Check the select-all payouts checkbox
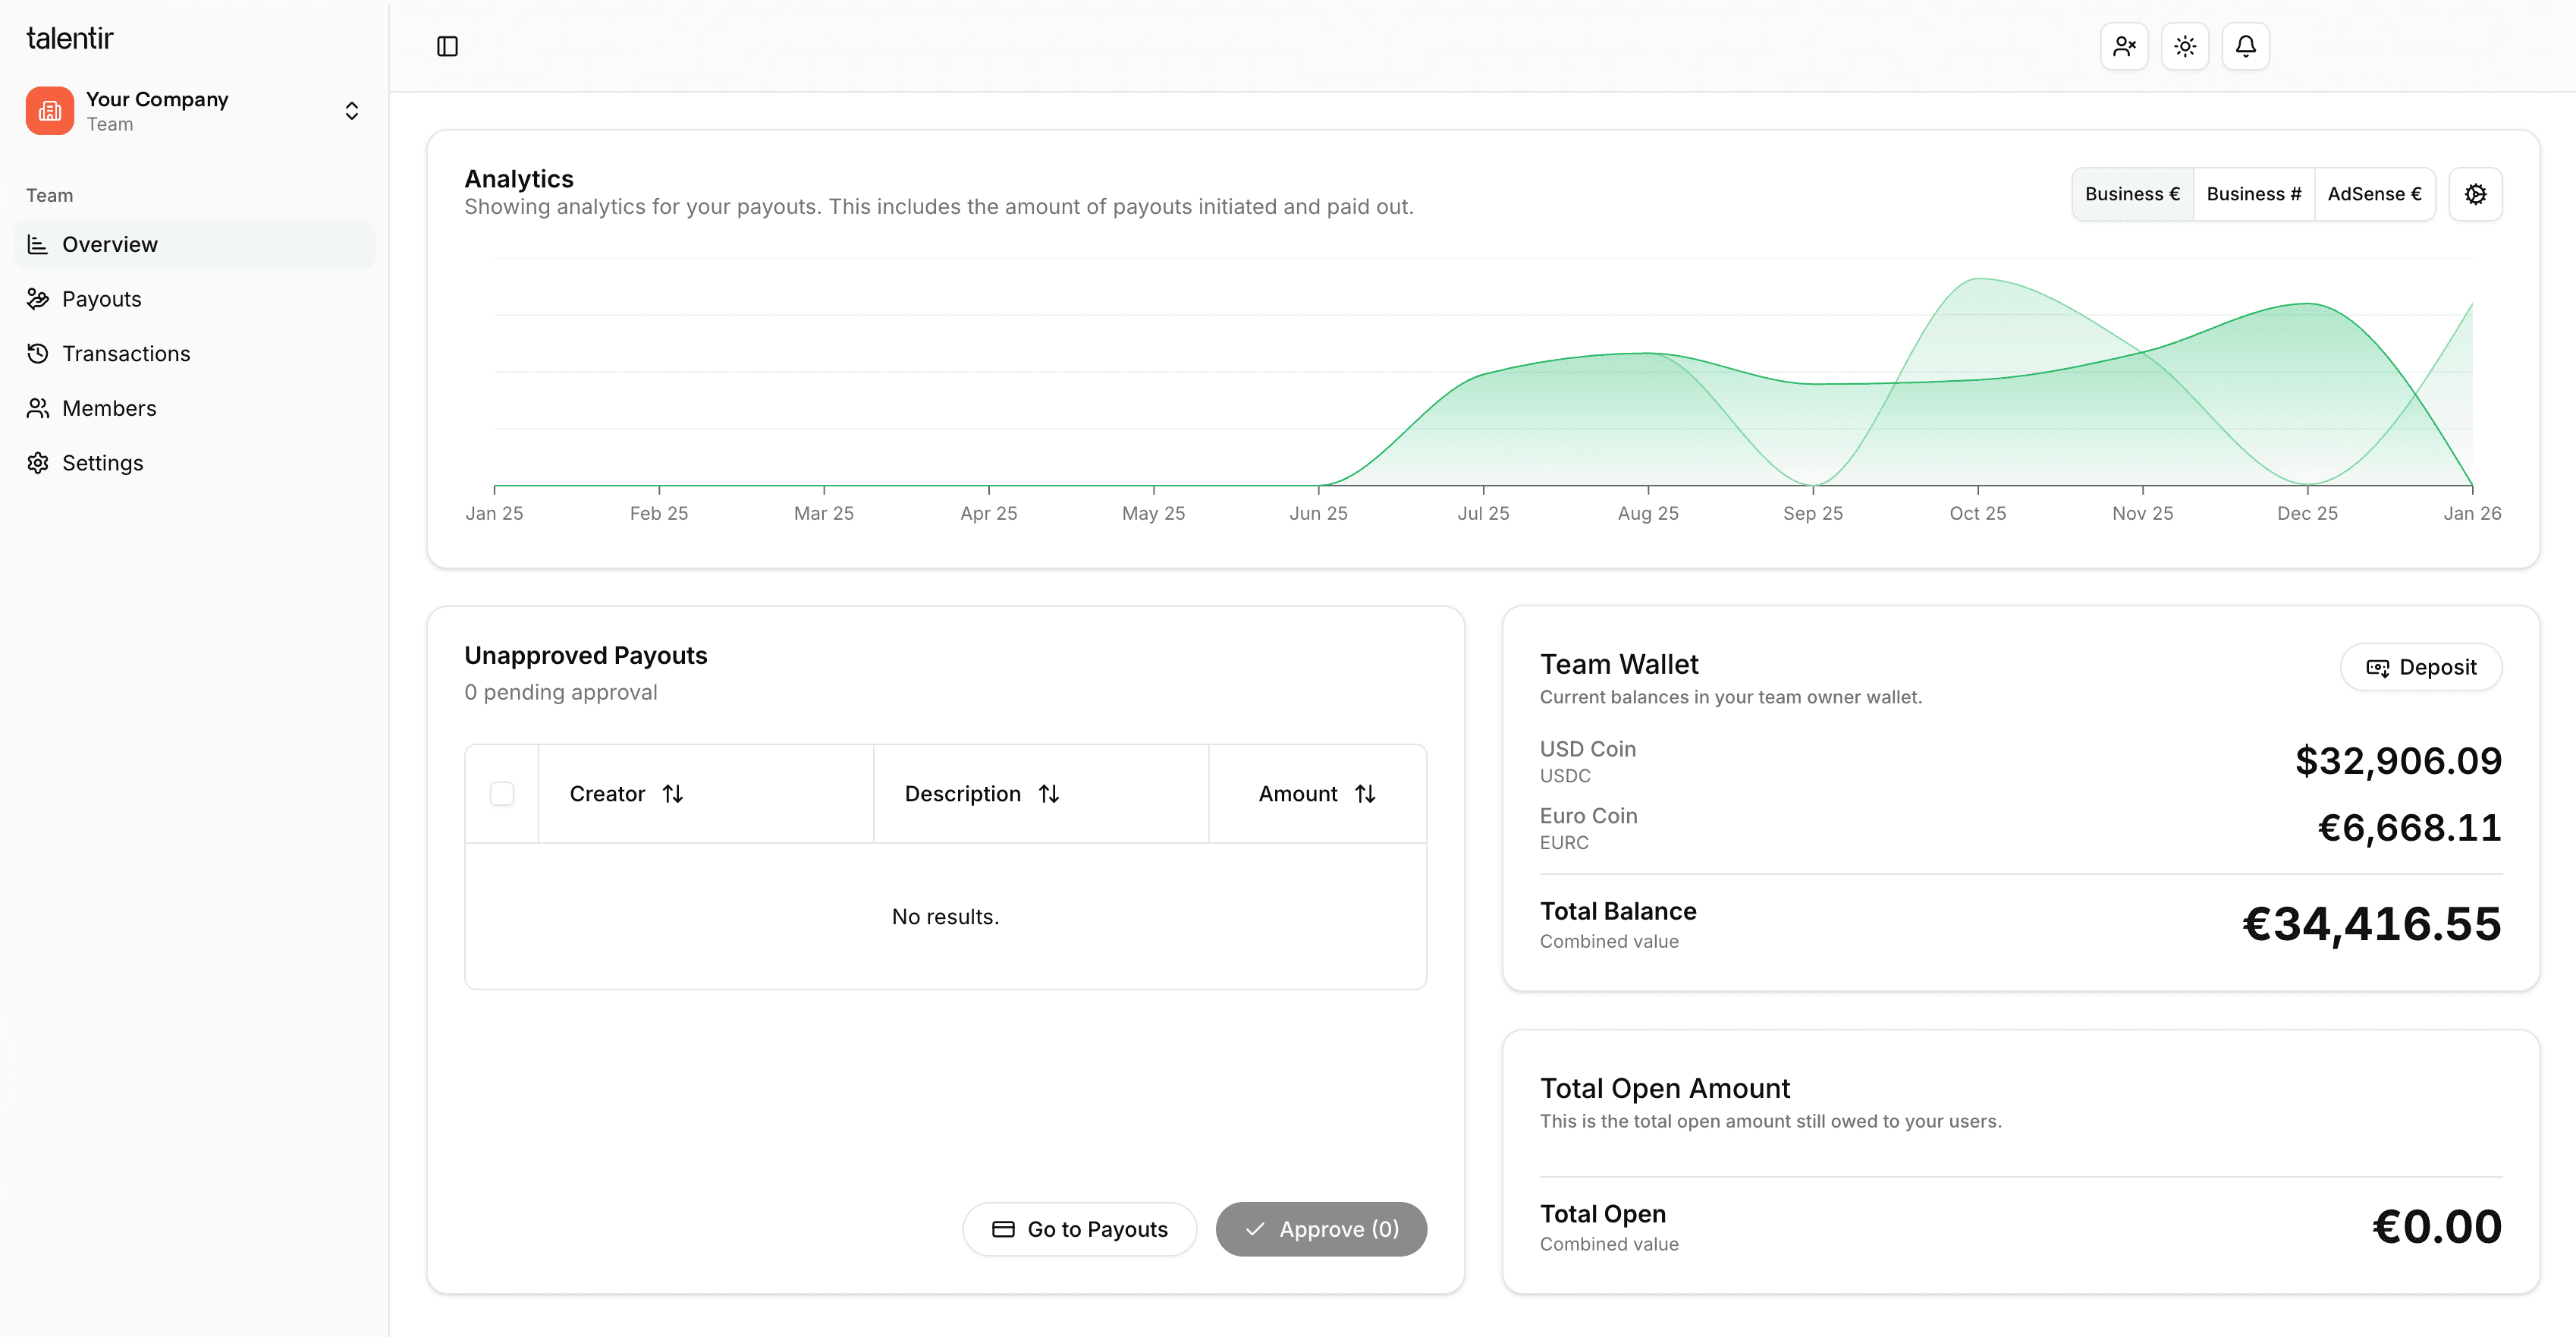 [x=502, y=794]
